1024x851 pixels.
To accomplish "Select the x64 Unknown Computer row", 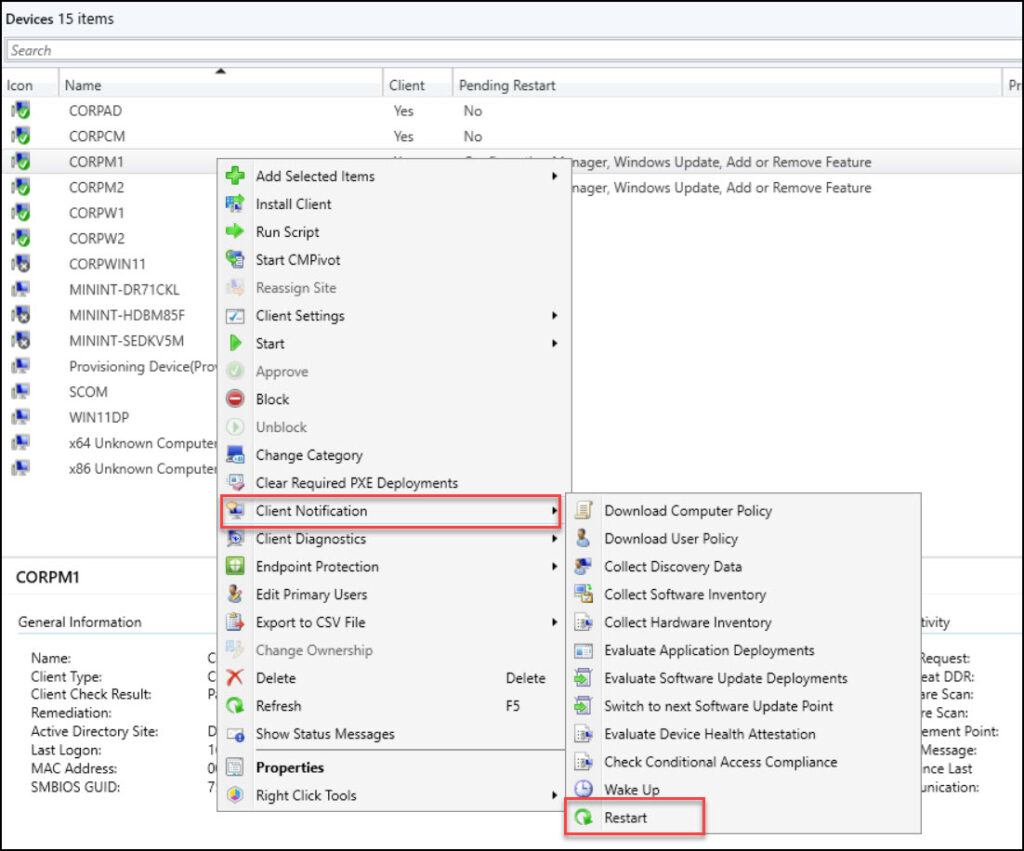I will [x=110, y=443].
